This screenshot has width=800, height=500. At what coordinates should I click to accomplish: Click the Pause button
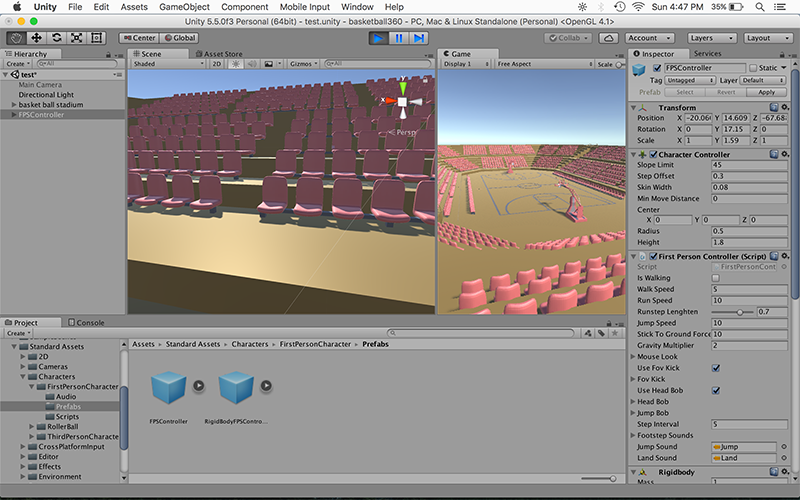[x=398, y=38]
